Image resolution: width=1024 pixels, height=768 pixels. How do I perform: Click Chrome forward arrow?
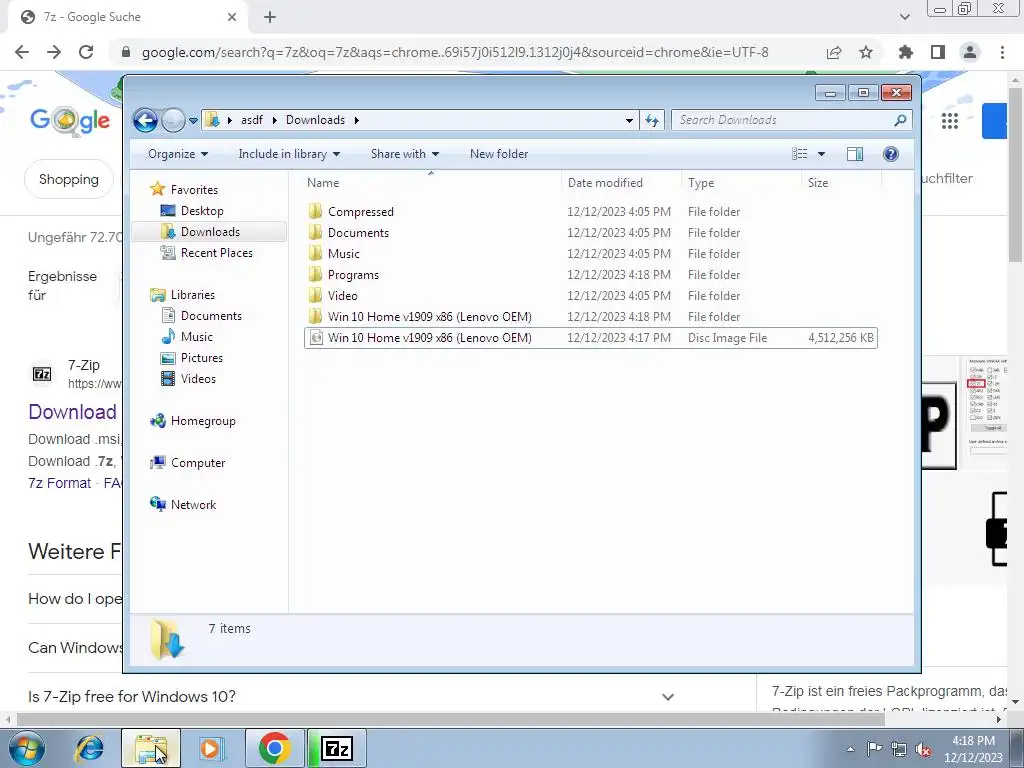click(x=54, y=52)
